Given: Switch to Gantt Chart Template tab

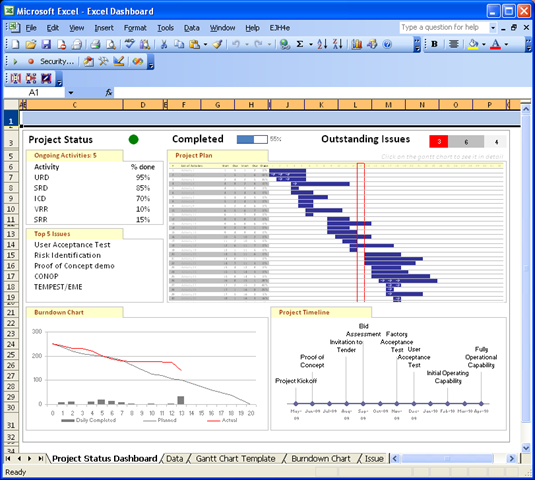Looking at the screenshot, I should point(235,459).
